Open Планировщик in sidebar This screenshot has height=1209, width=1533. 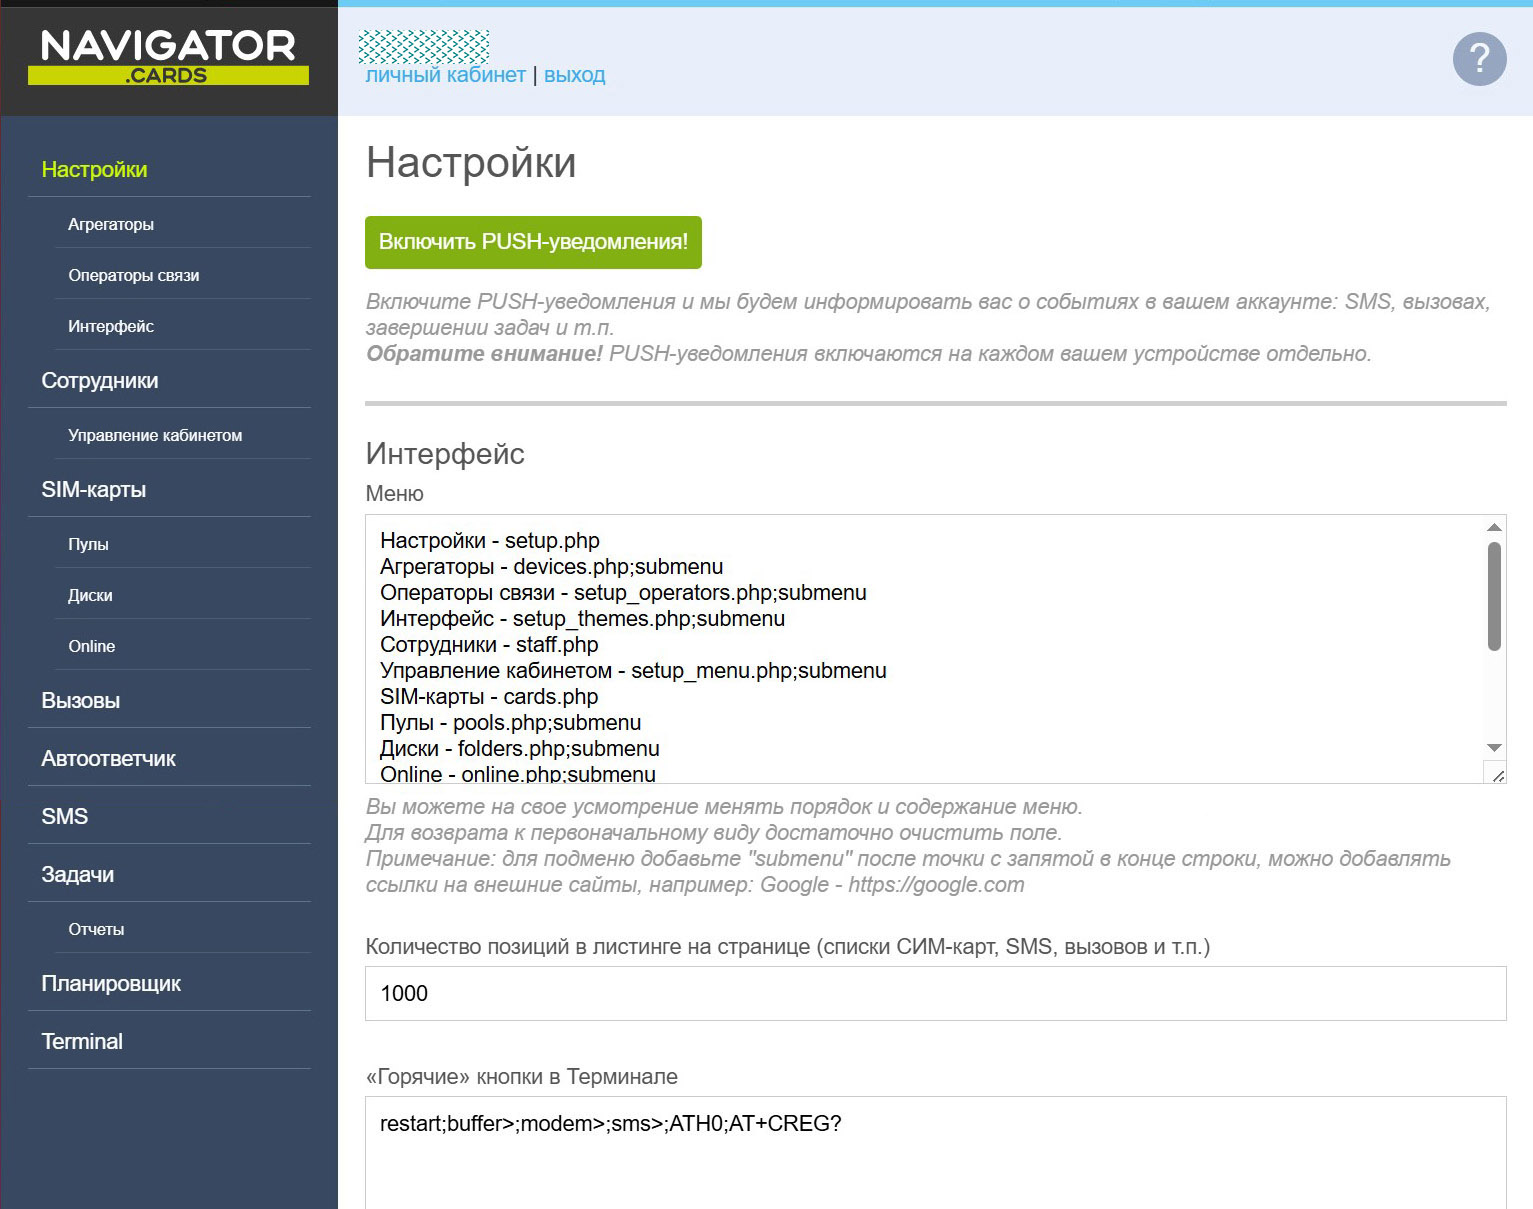click(x=111, y=984)
